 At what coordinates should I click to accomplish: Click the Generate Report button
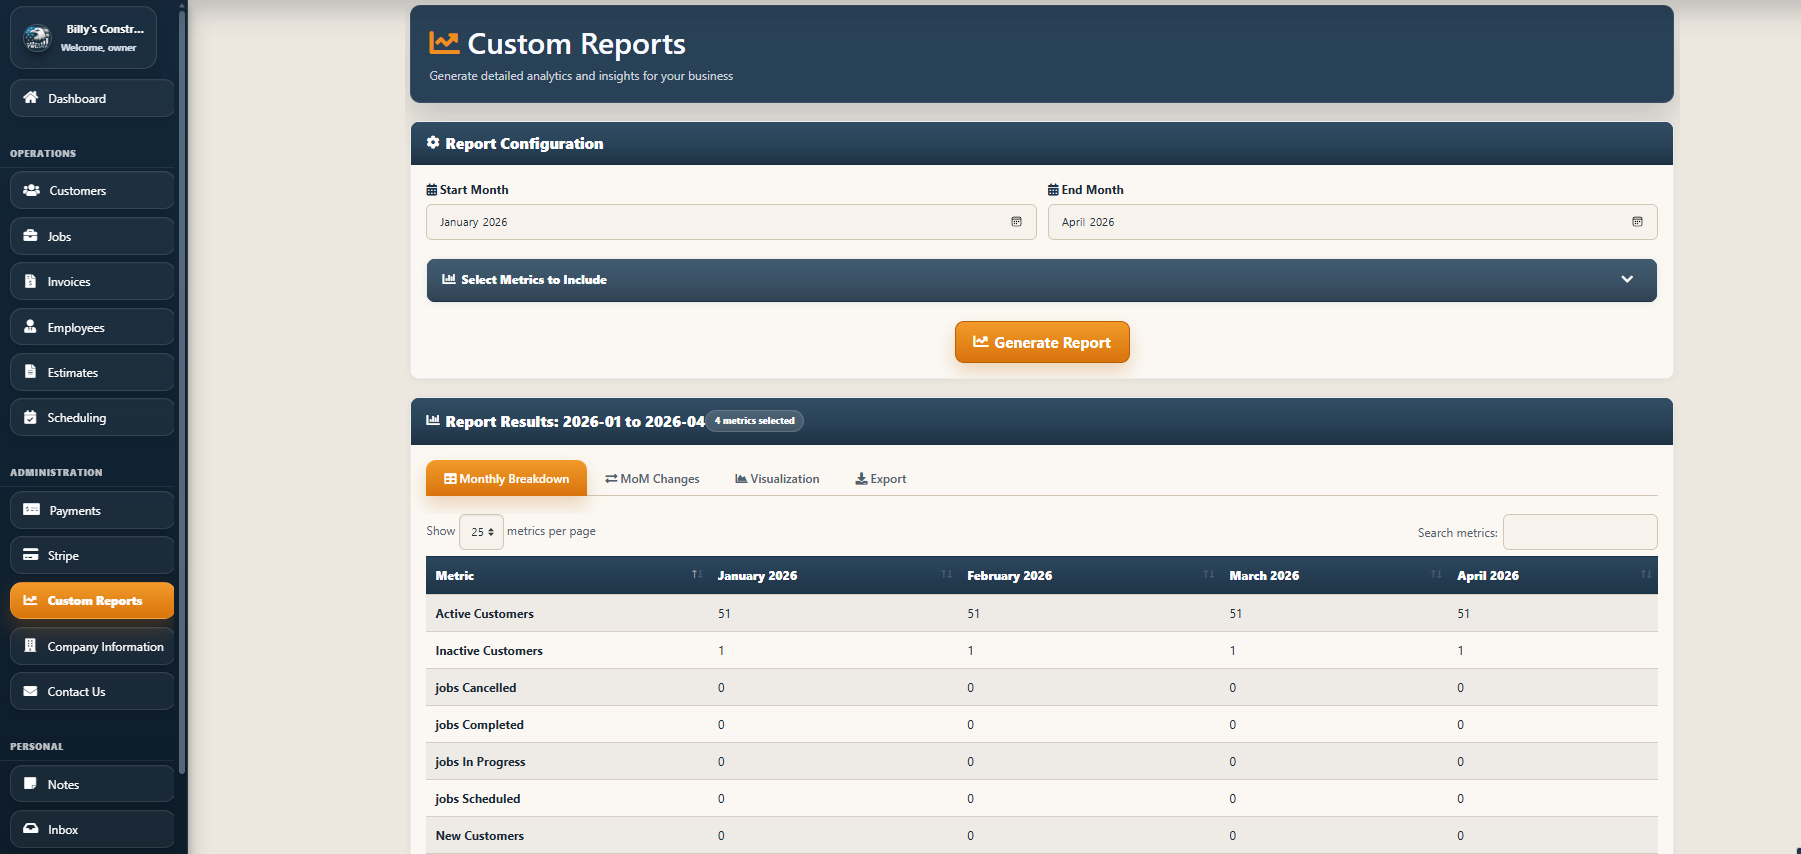tap(1042, 342)
